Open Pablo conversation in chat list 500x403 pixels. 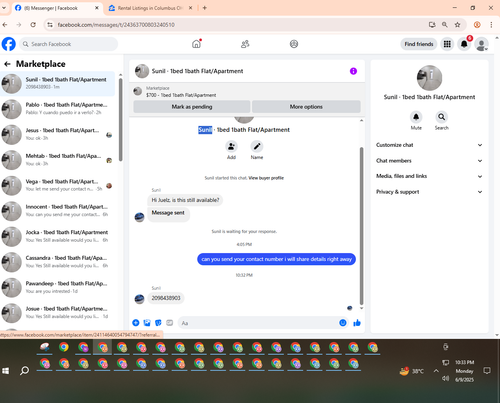(x=58, y=109)
